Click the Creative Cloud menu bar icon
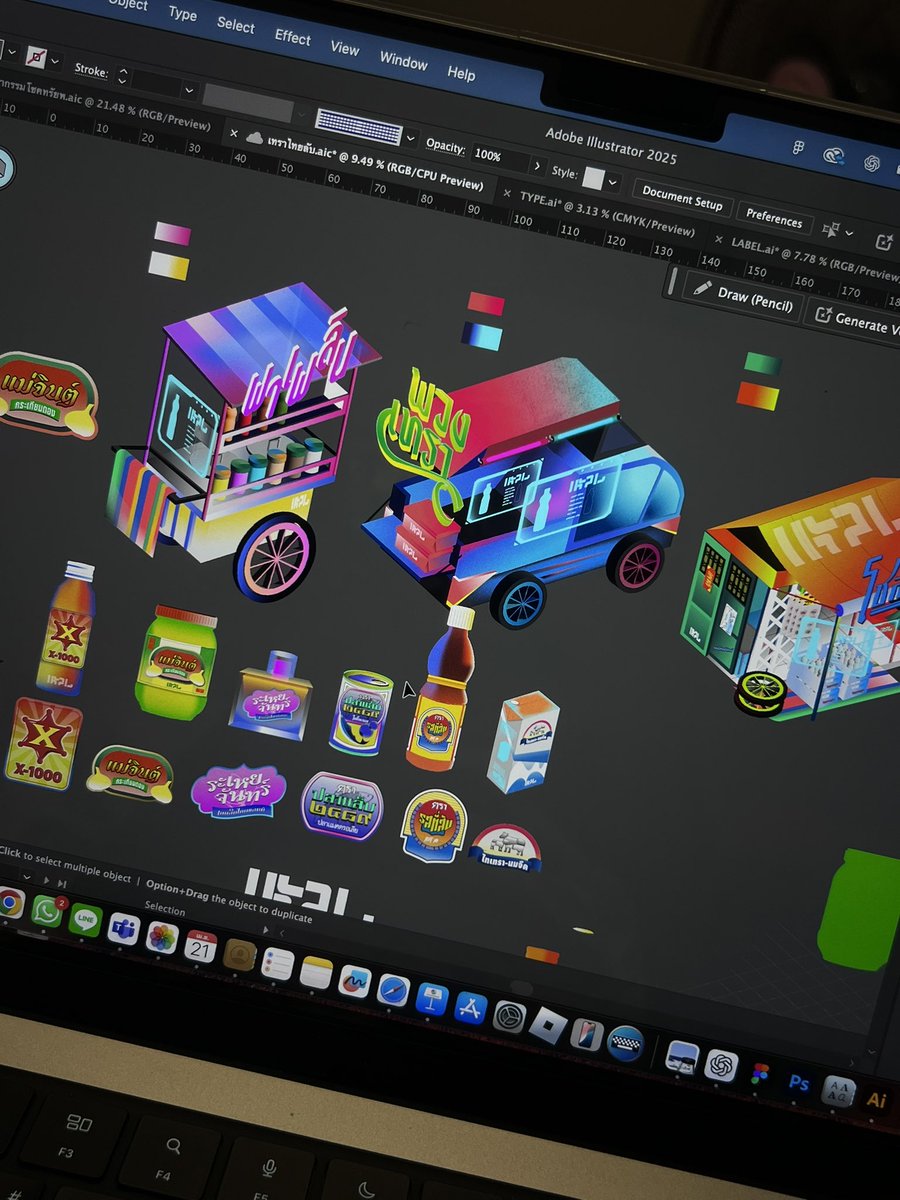900x1200 pixels. (x=833, y=155)
